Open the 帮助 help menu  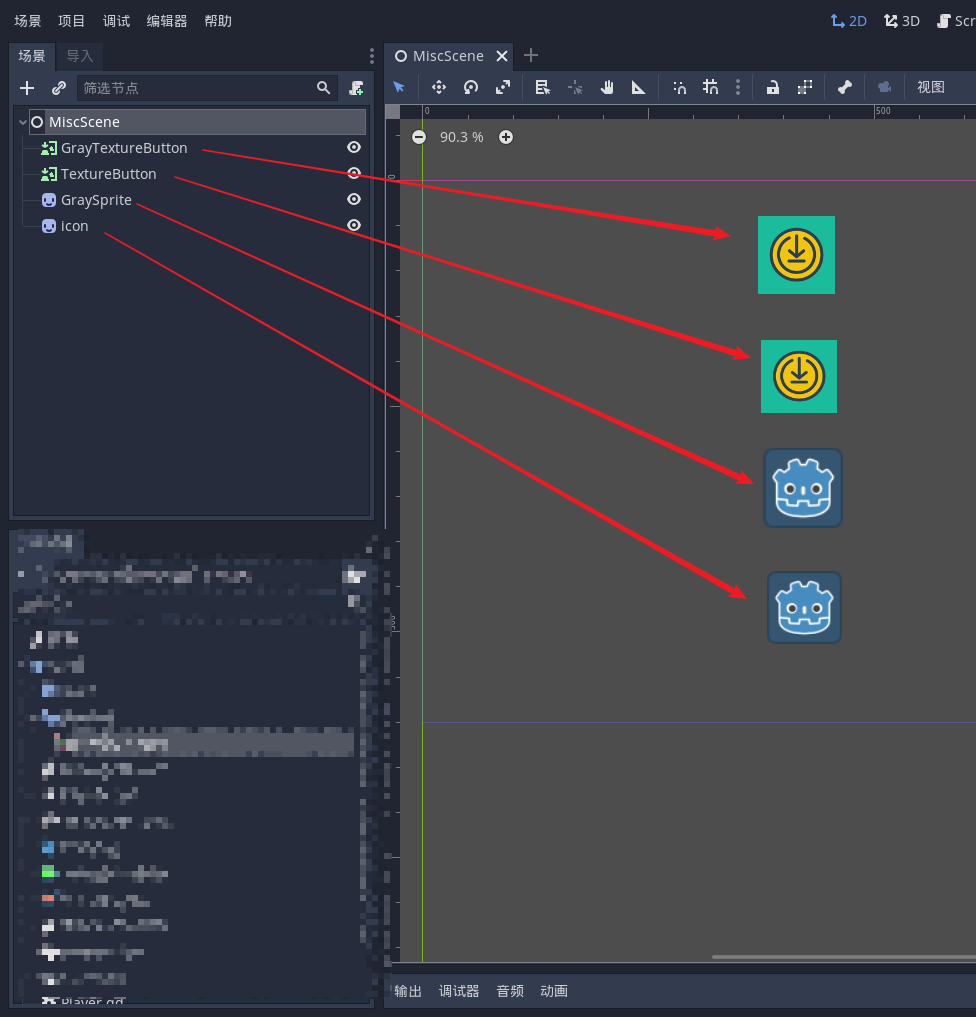[x=218, y=21]
